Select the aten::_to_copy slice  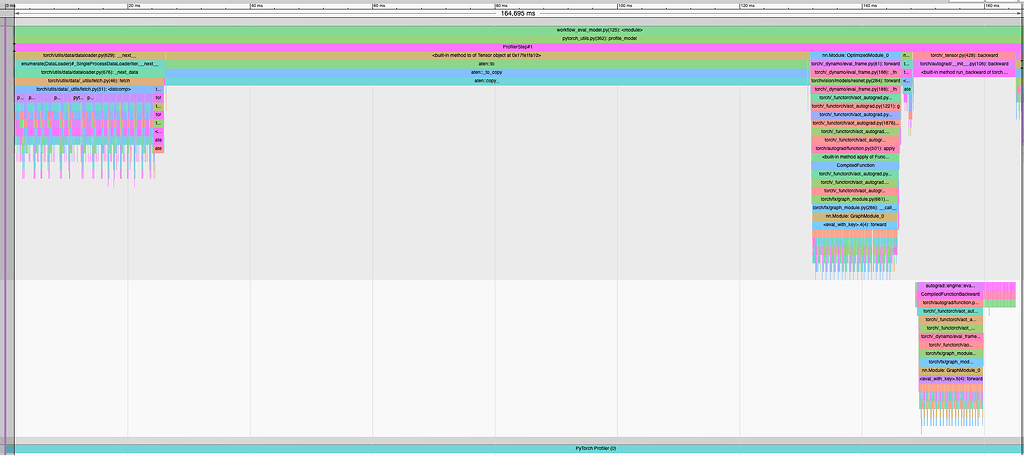486,72
